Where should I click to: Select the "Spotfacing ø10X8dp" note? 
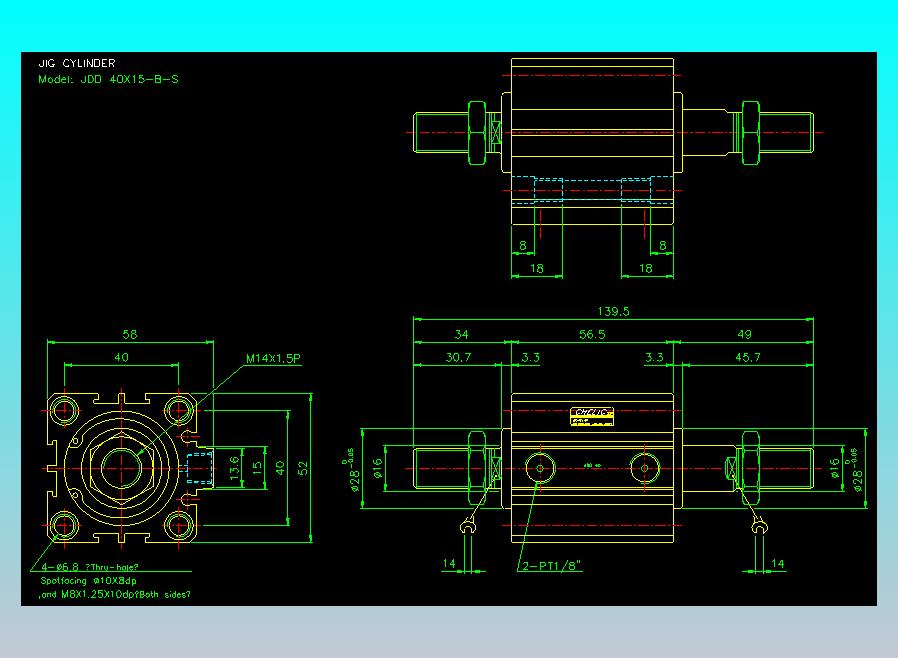point(88,581)
